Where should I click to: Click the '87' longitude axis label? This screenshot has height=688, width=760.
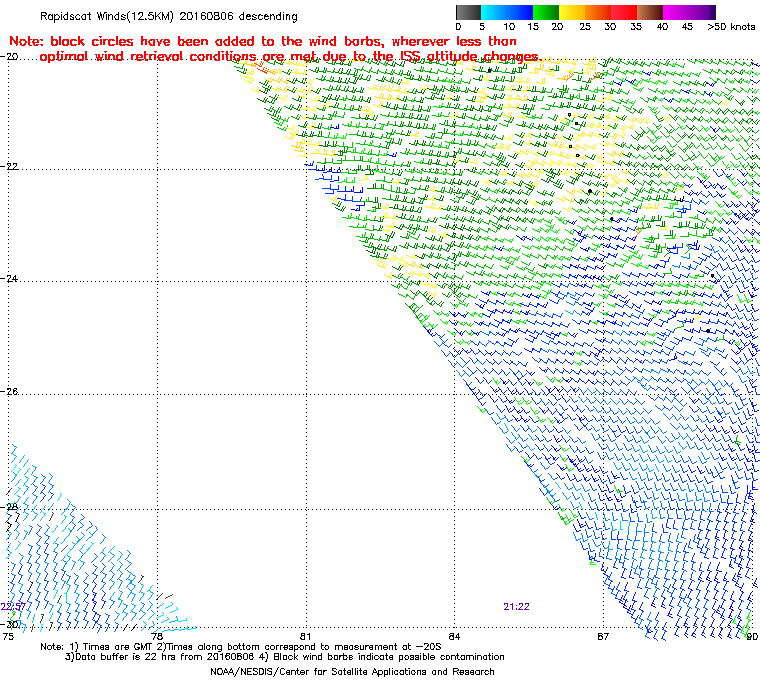coord(602,636)
